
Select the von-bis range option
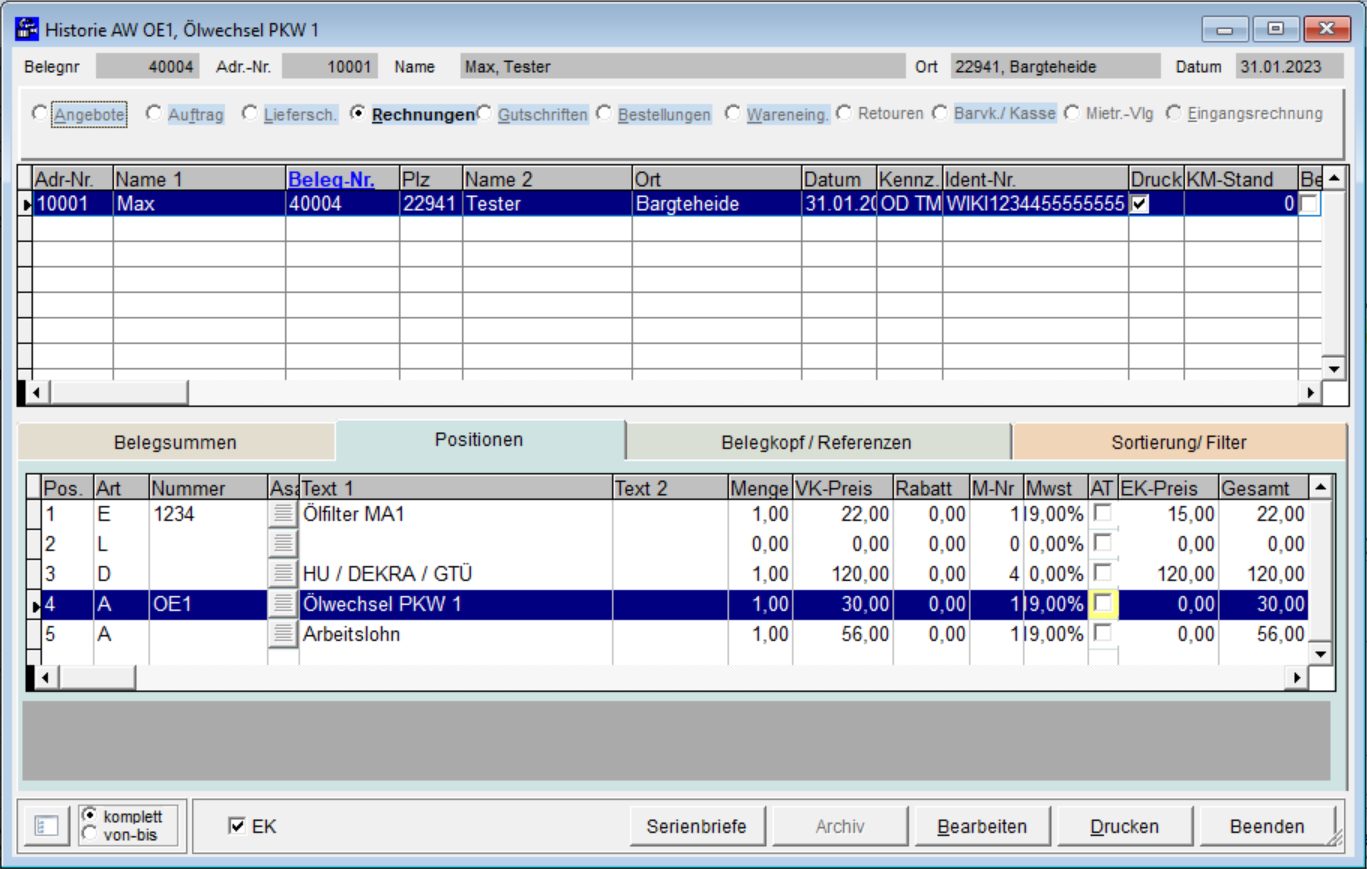pyautogui.click(x=91, y=834)
